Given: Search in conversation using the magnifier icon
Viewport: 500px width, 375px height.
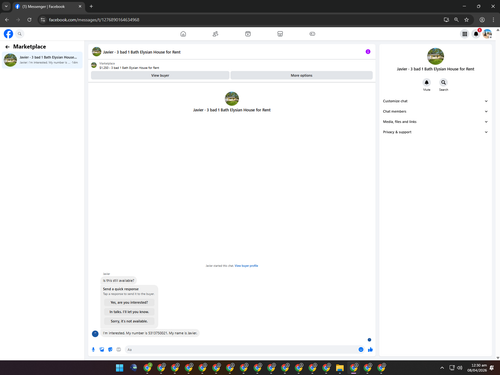Looking at the screenshot, I should (x=443, y=82).
